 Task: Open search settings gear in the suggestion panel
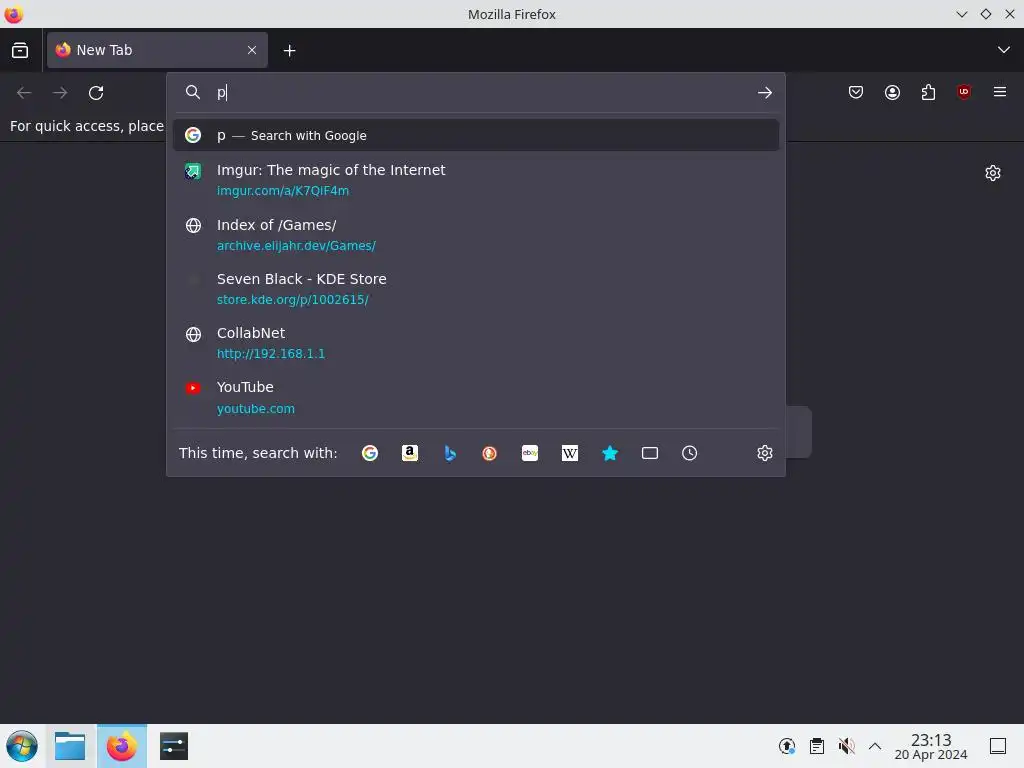pos(765,453)
